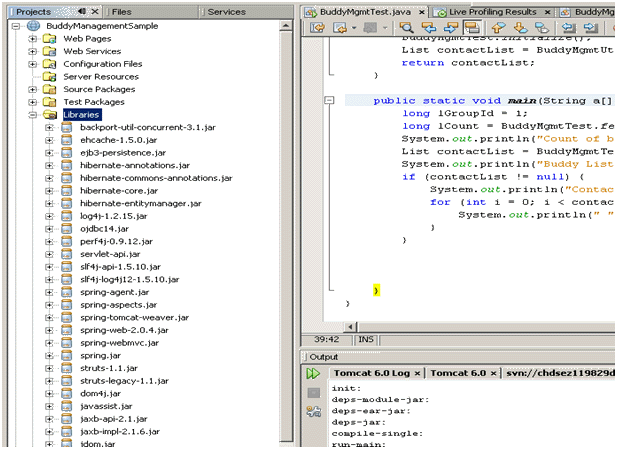Collapse the BuddyManagementSample project node
Screen dimensions: 617x449
point(16,26)
